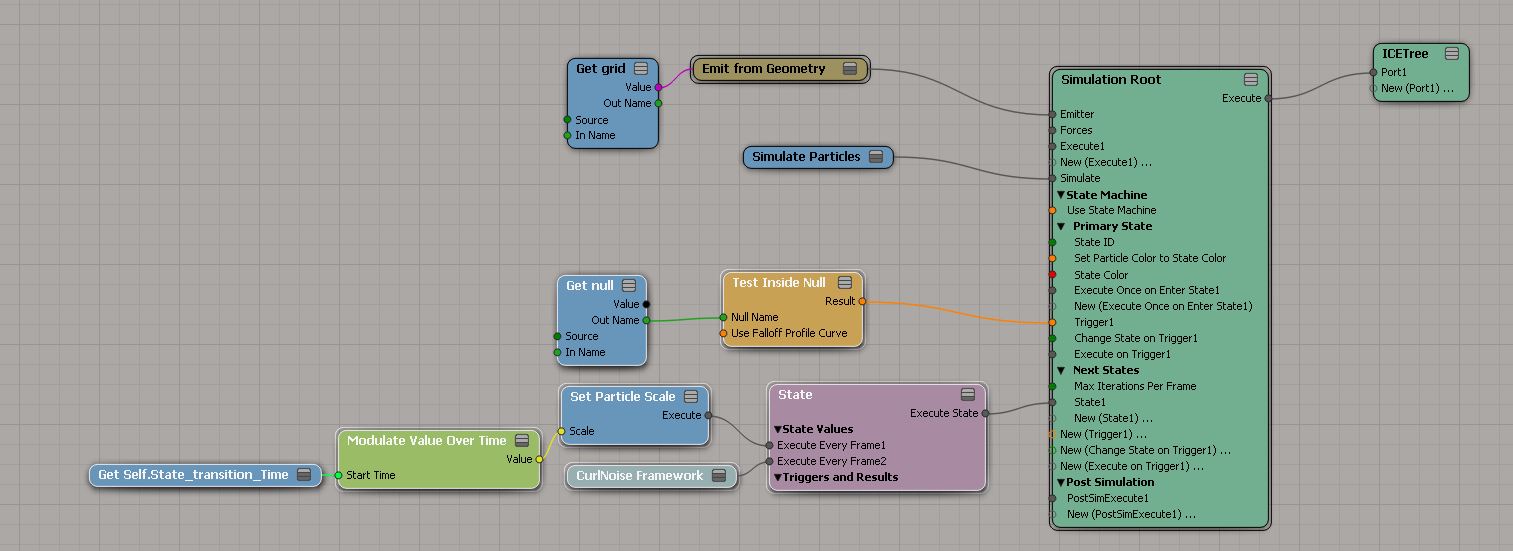Toggle the Use State Machine port
Viewport: 1513px width, 551px height.
point(1052,211)
